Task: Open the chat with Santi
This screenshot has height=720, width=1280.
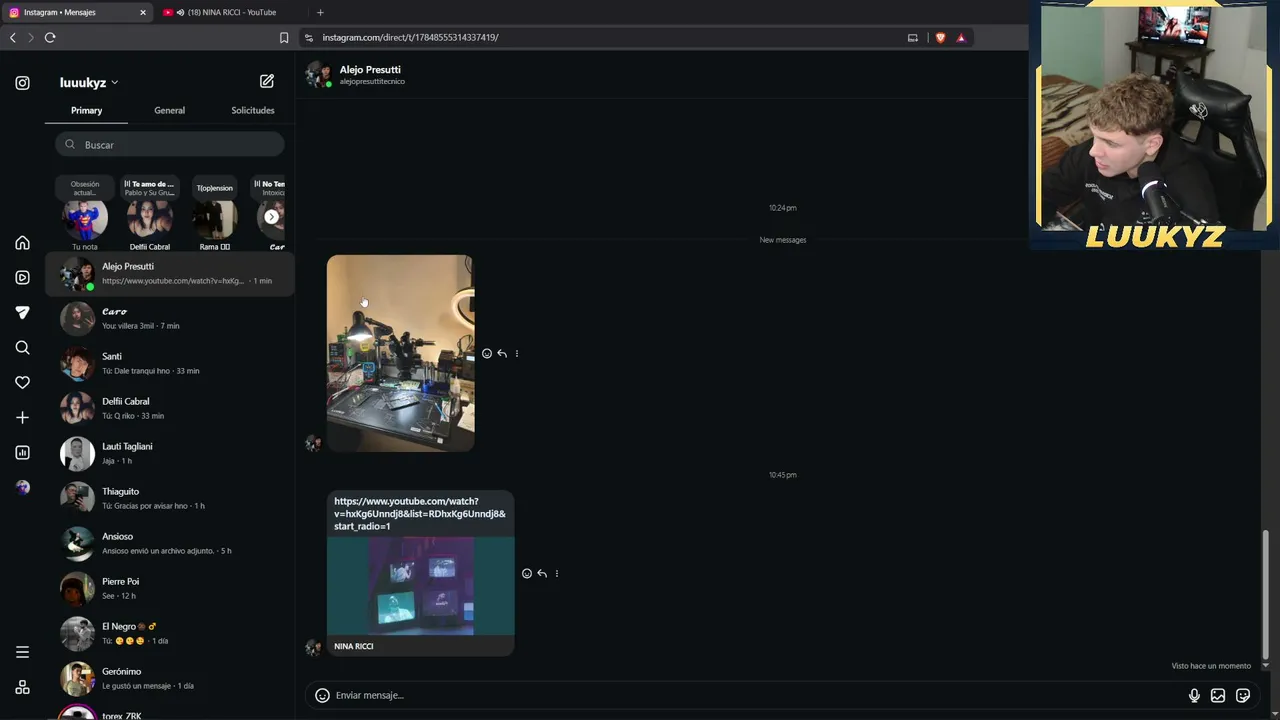Action: tap(170, 363)
